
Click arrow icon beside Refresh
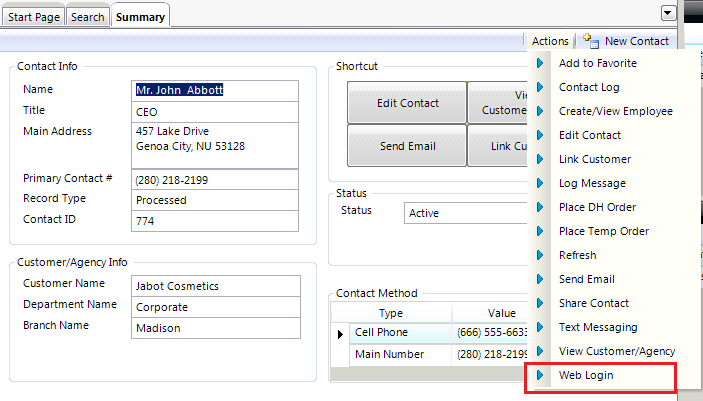click(x=540, y=255)
